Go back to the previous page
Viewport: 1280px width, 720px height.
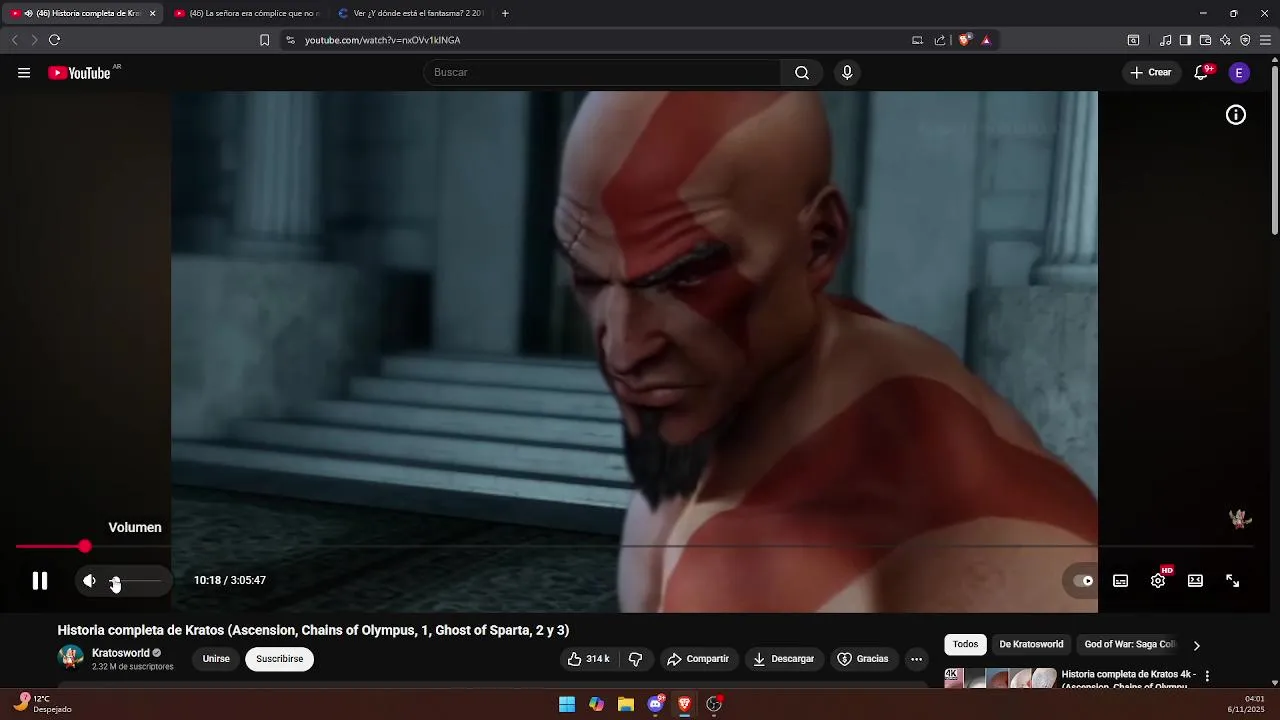coord(14,40)
